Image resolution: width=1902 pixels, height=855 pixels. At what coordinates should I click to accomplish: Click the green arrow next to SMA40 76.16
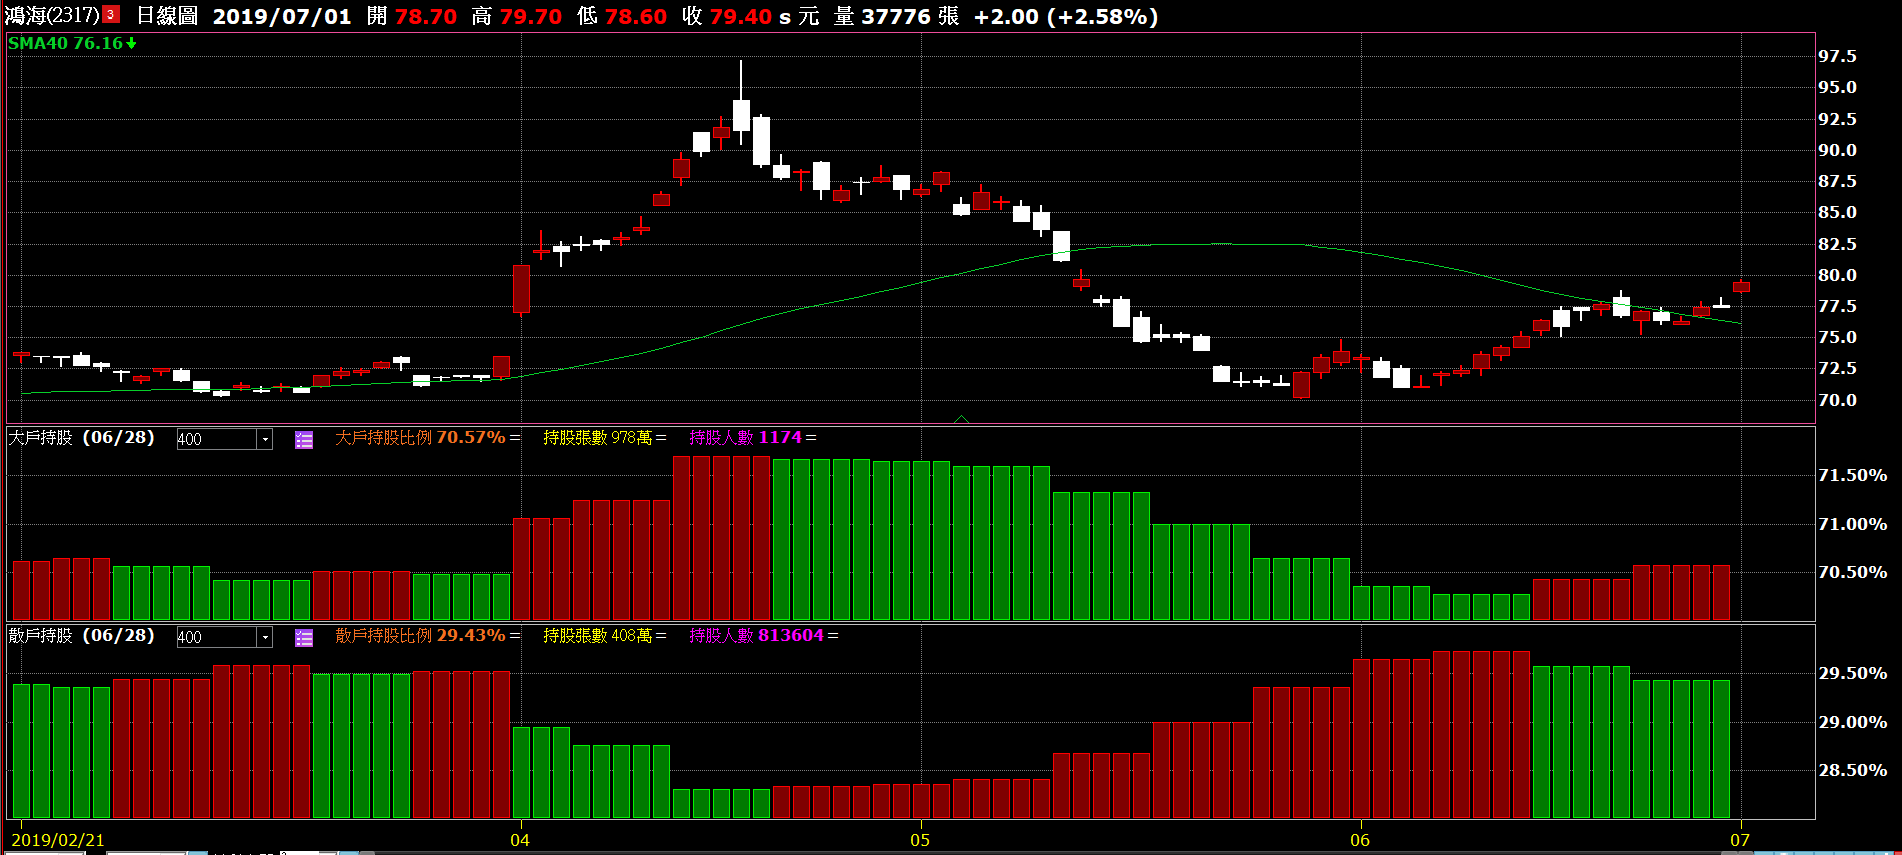point(131,43)
